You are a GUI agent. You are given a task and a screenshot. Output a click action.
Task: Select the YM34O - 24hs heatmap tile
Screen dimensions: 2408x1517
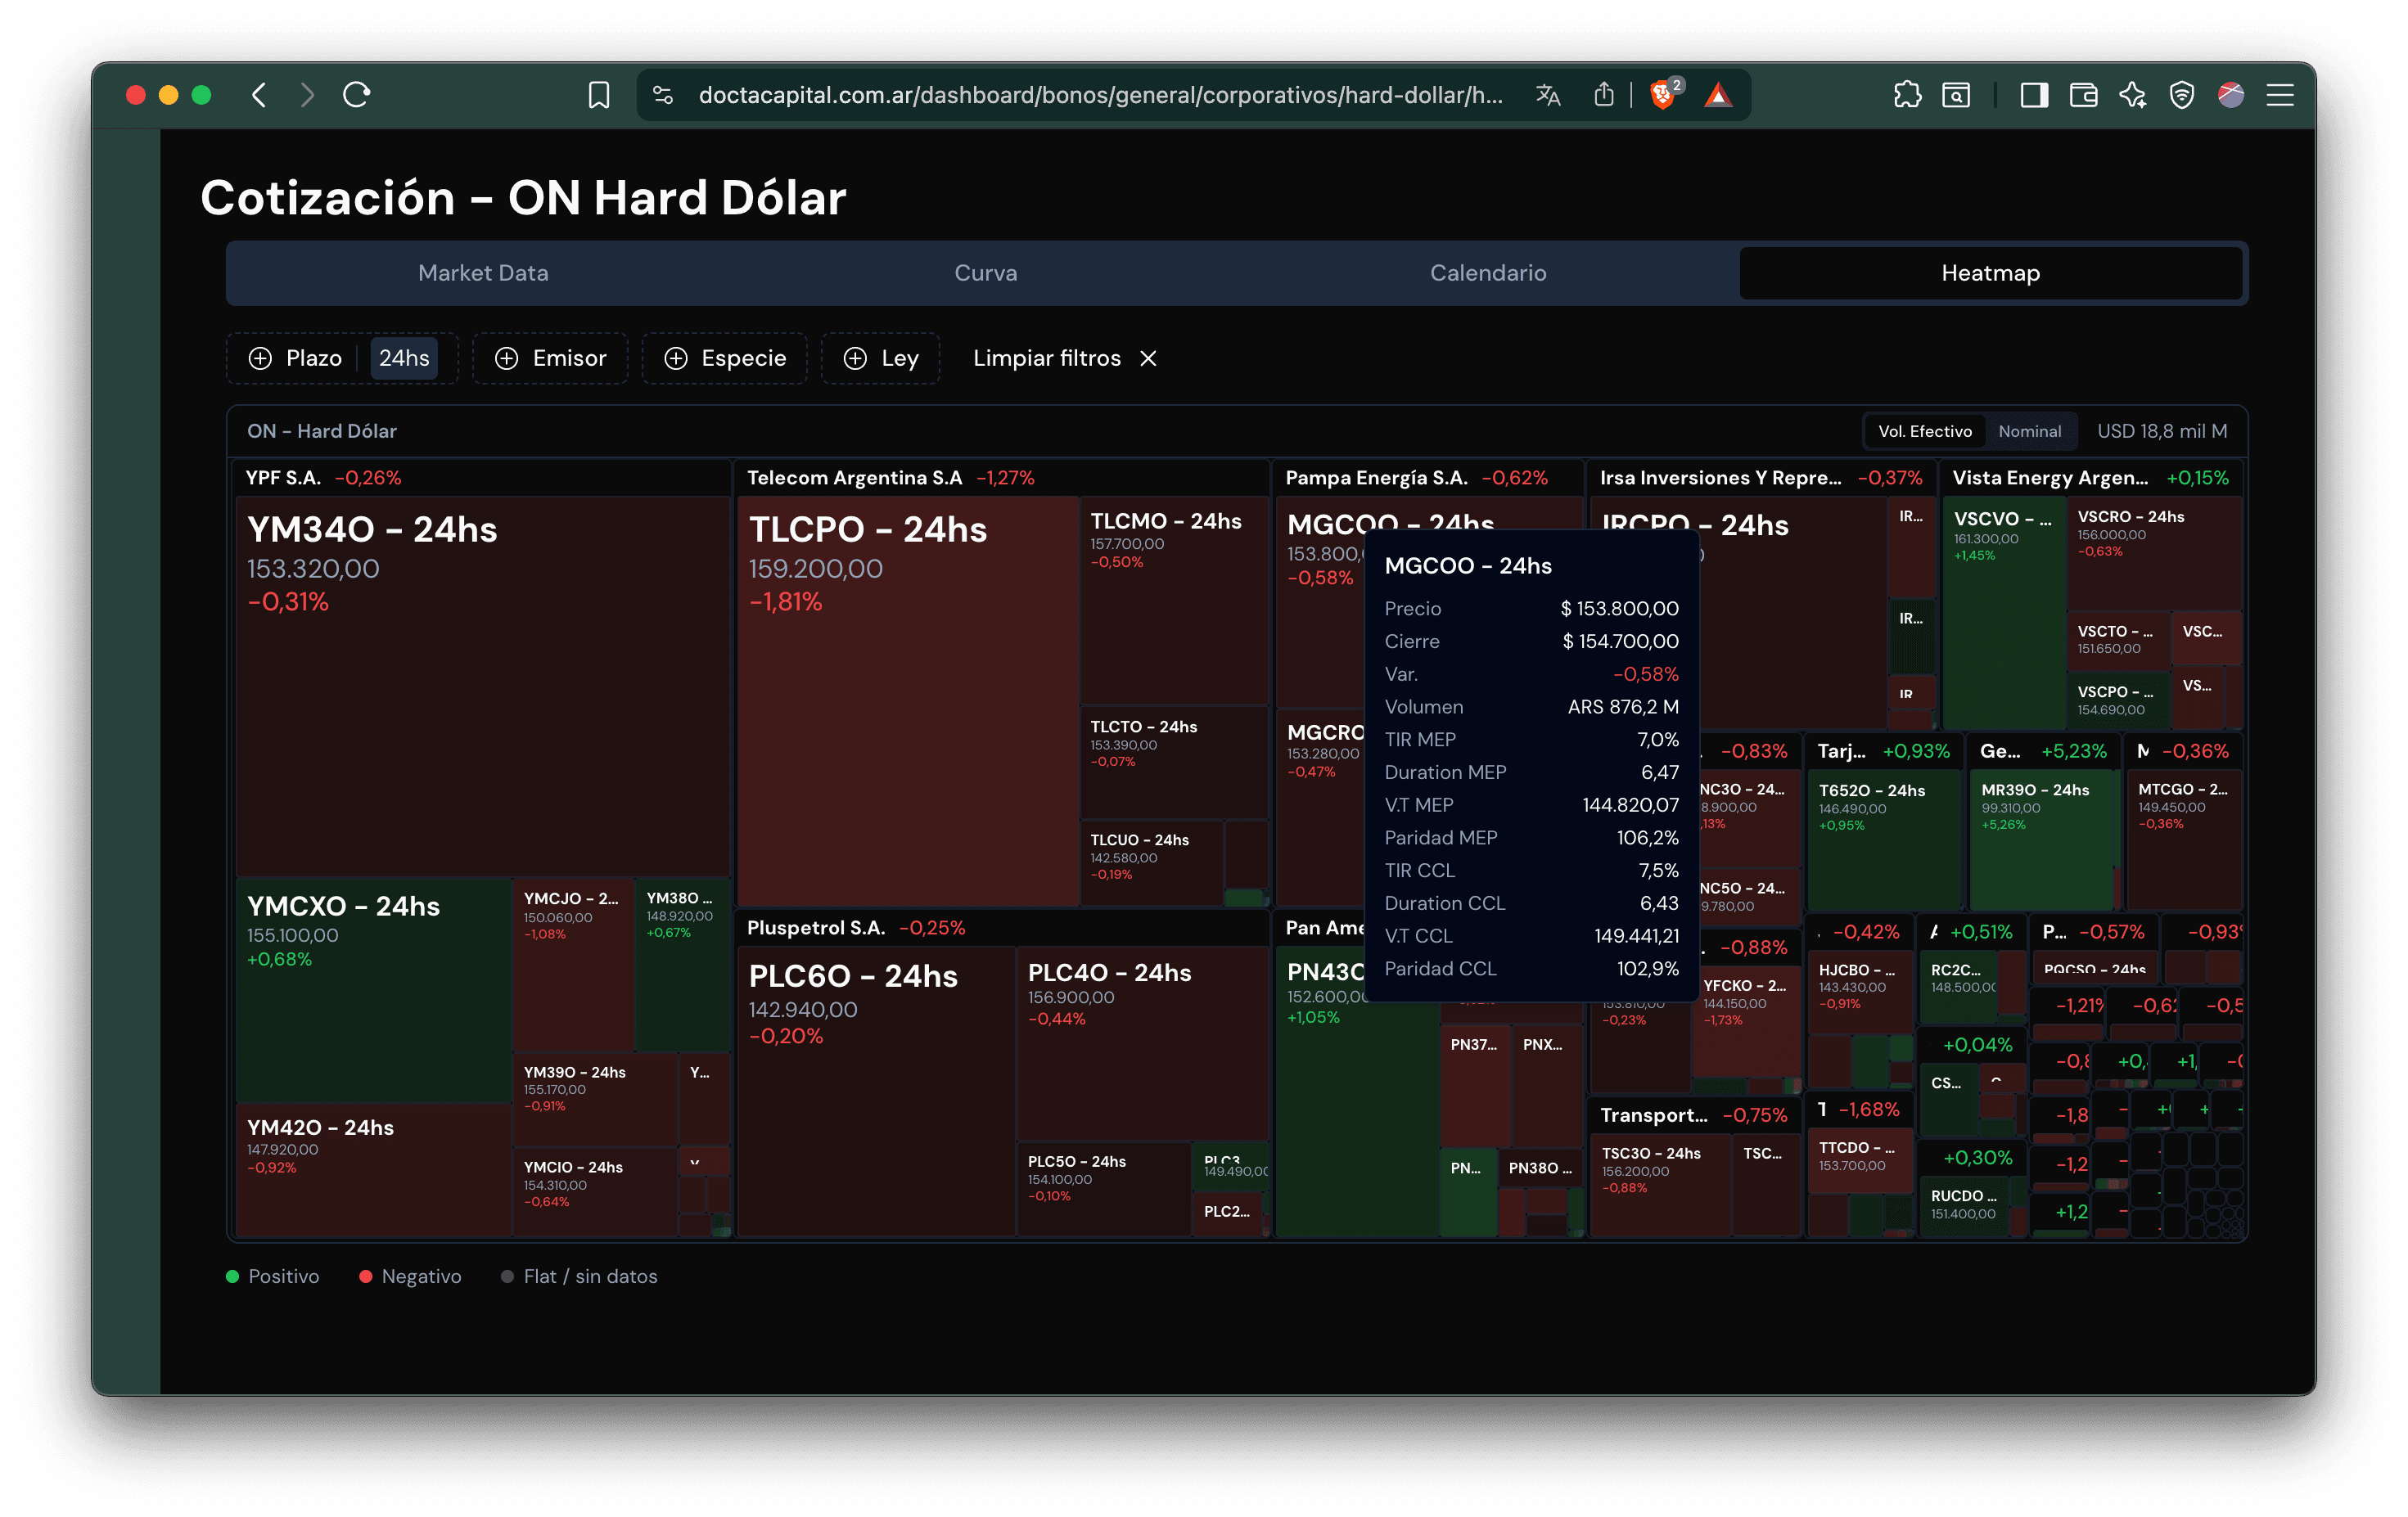(x=483, y=686)
